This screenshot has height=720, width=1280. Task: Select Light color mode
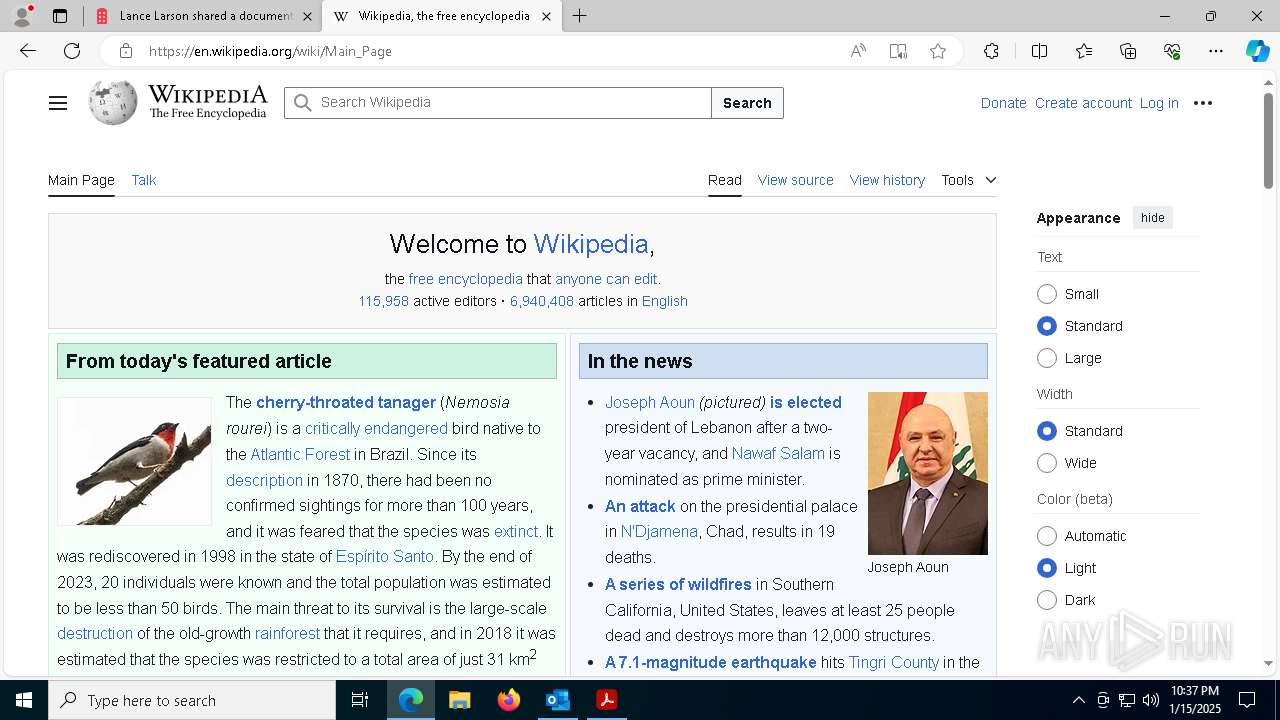[x=1047, y=568]
